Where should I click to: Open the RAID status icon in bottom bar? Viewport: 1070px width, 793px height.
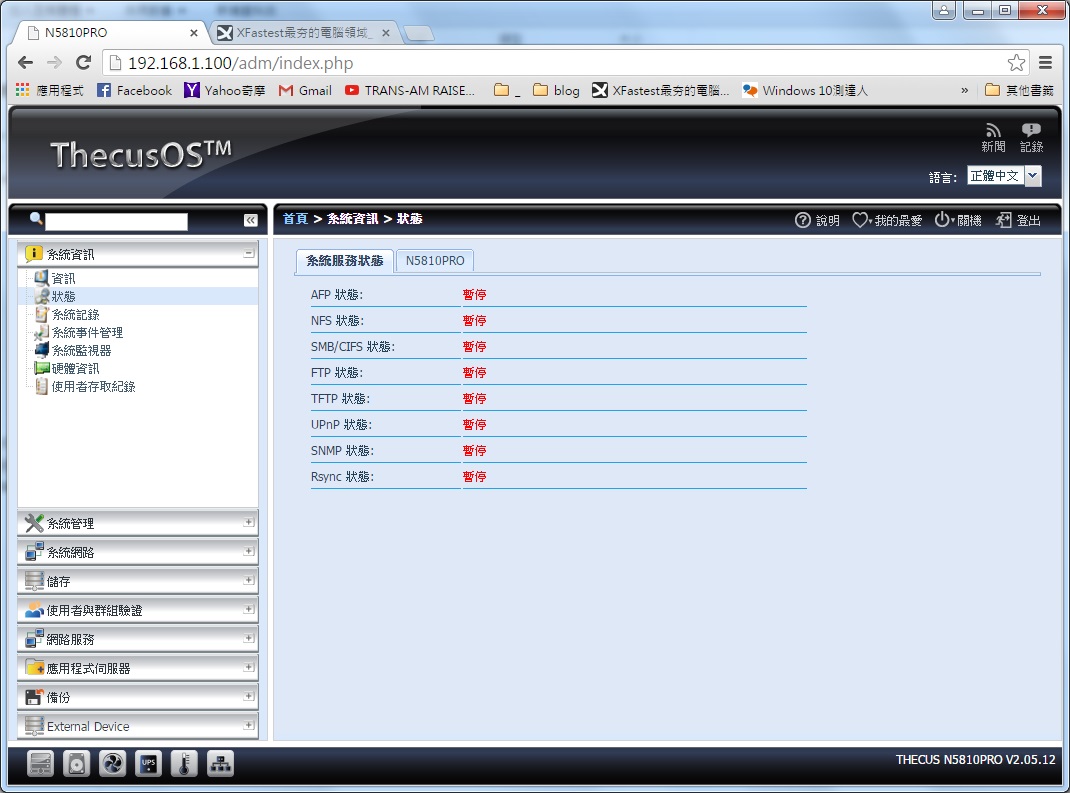[x=40, y=764]
